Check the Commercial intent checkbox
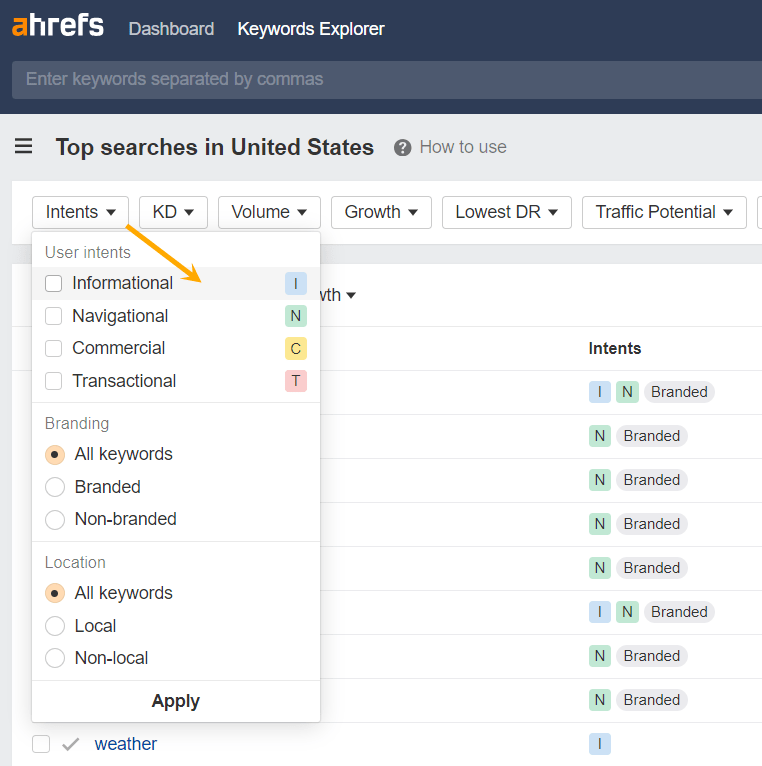 (53, 348)
